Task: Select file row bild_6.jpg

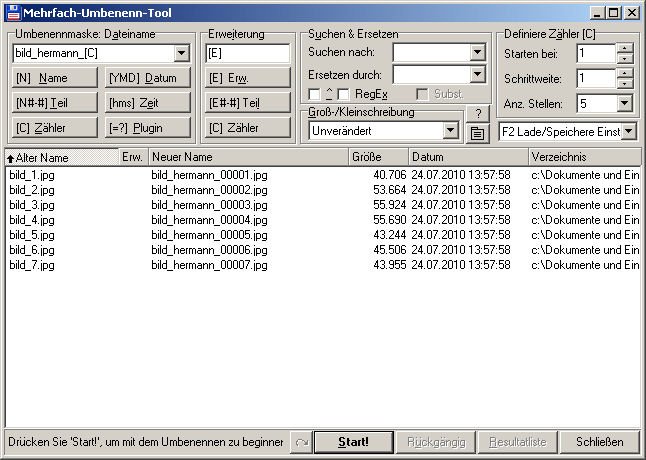Action: click(x=323, y=250)
